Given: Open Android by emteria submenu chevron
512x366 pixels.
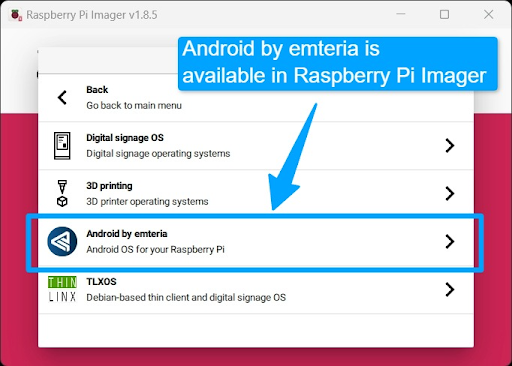Looking at the screenshot, I should click(450, 241).
